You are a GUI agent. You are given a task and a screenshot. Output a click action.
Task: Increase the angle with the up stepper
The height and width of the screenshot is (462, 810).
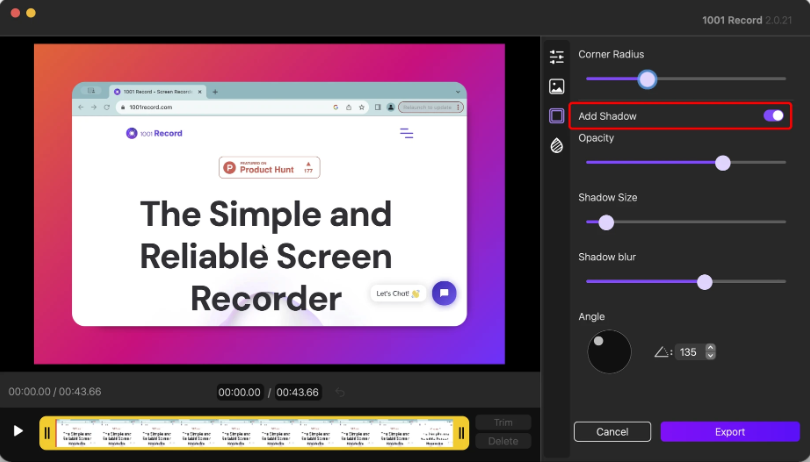710,348
